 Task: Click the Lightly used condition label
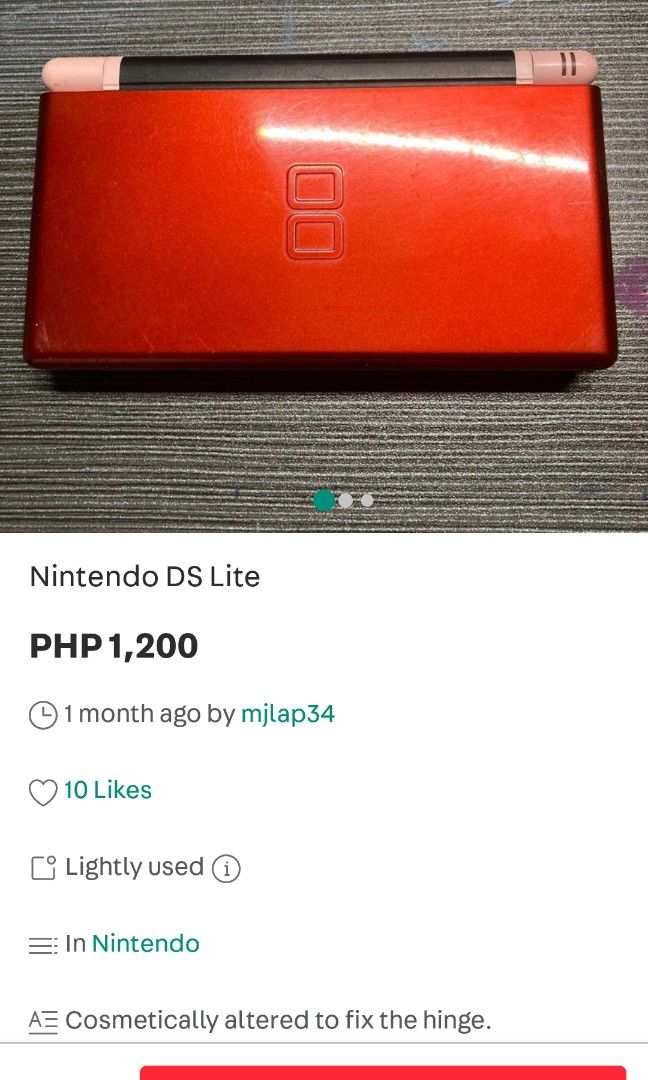(134, 867)
